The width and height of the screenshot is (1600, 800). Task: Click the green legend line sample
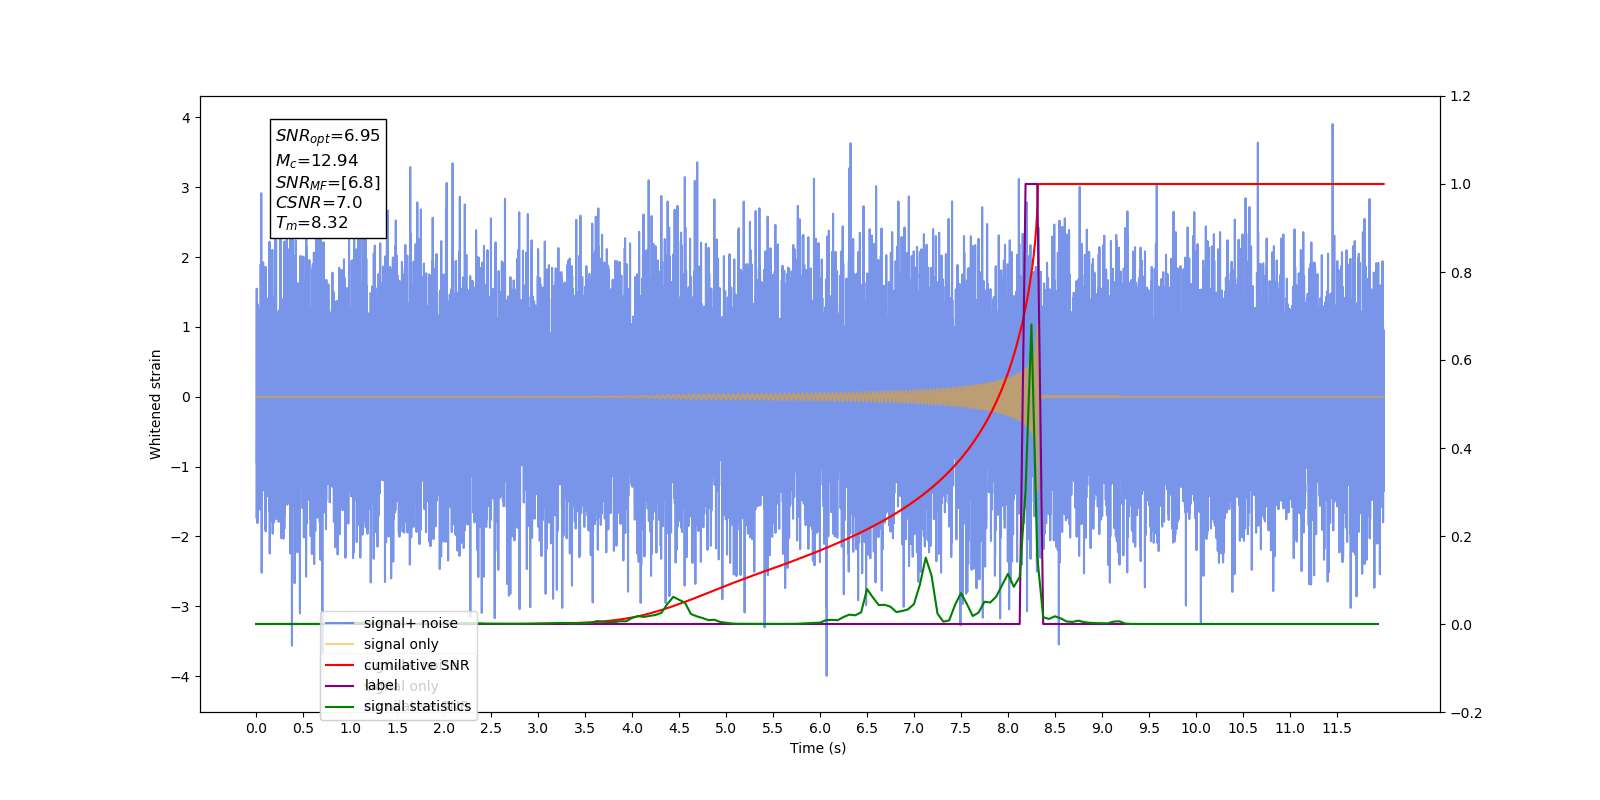(x=340, y=706)
